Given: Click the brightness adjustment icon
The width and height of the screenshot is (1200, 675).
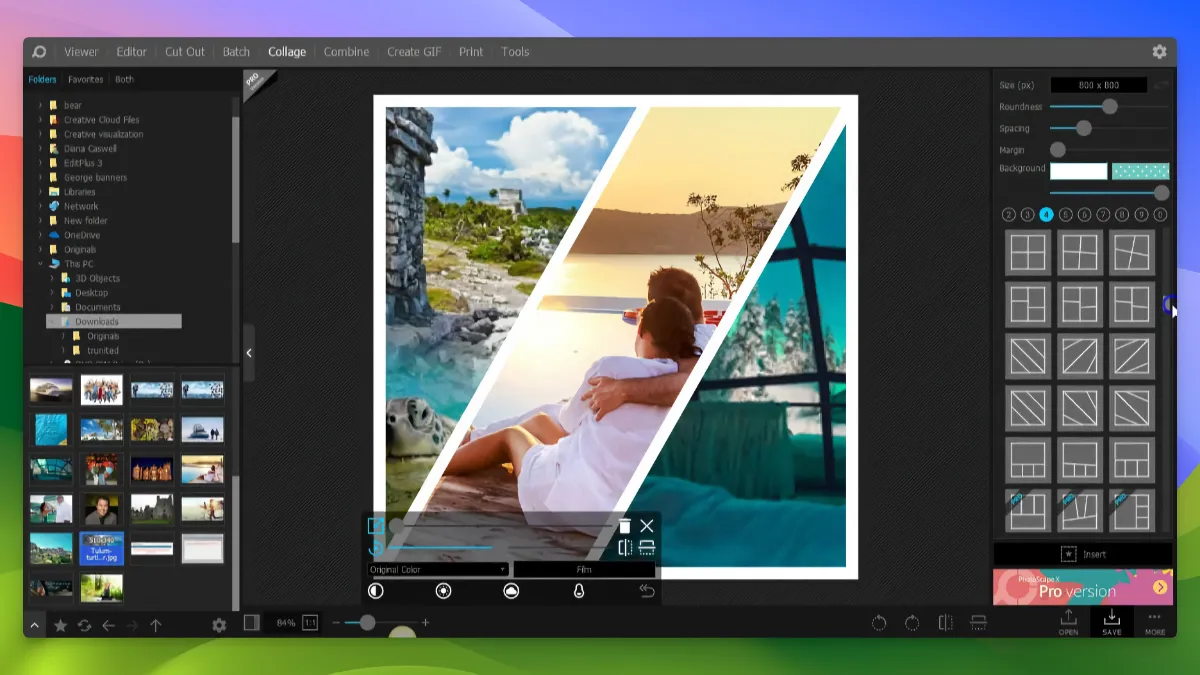Looking at the screenshot, I should pos(441,591).
